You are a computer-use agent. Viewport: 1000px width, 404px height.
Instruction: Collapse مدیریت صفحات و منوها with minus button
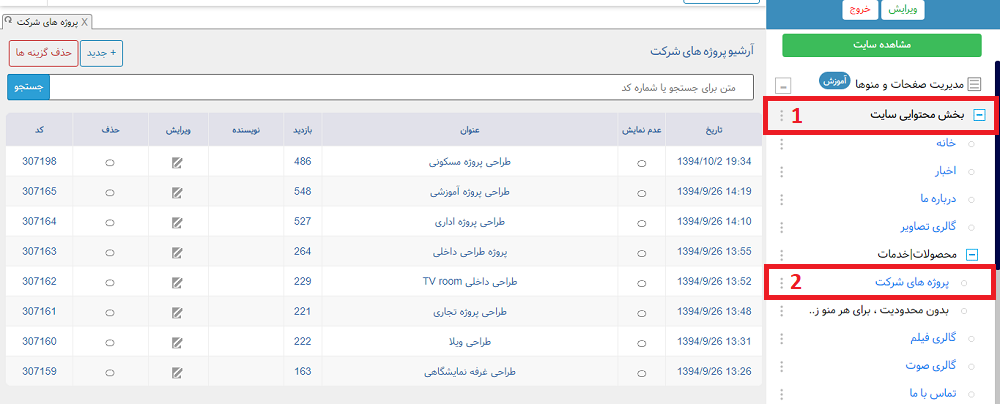[783, 85]
